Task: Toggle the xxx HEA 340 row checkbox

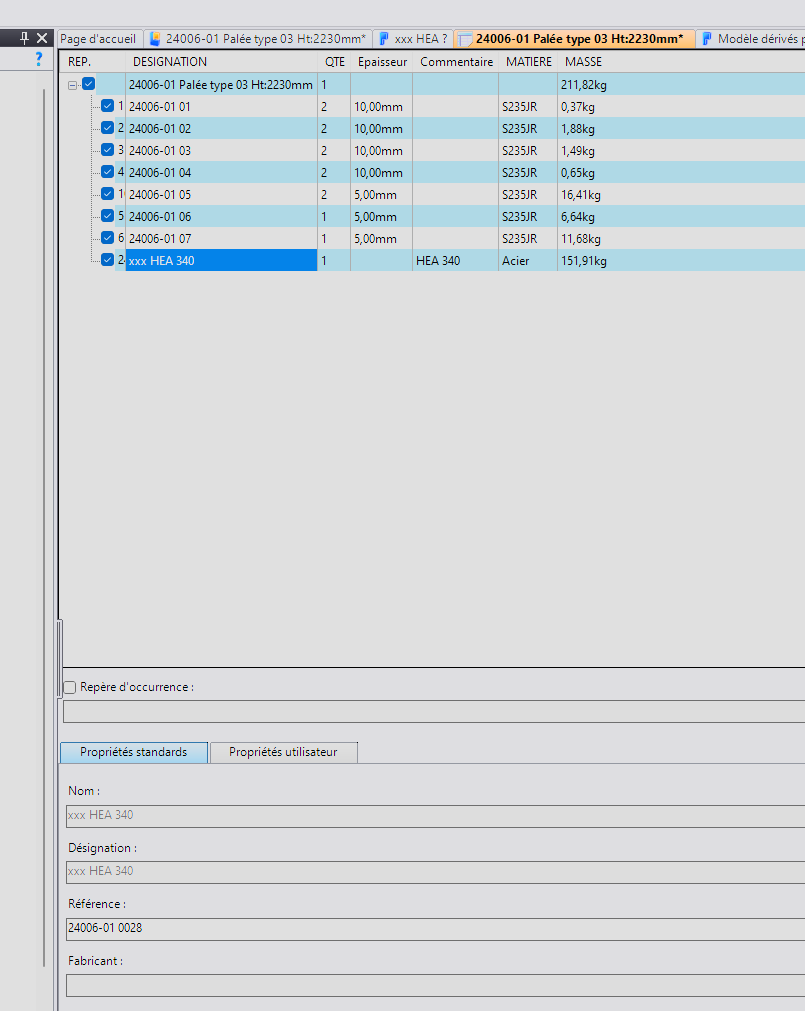Action: (108, 260)
